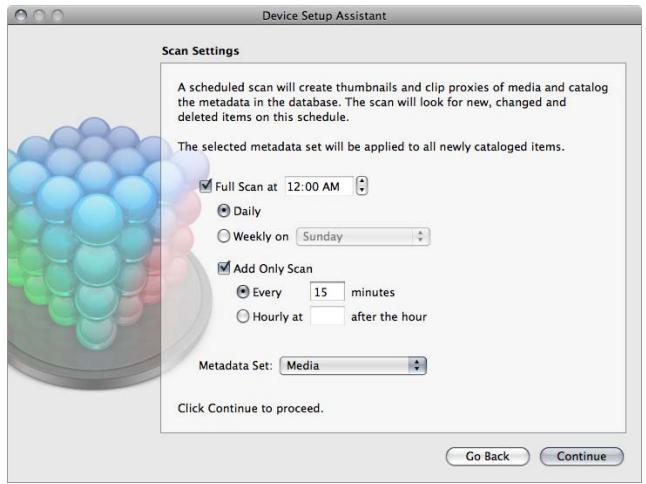Viewport: 646px width, 484px height.
Task: Select the Daily radio button
Action: click(223, 211)
